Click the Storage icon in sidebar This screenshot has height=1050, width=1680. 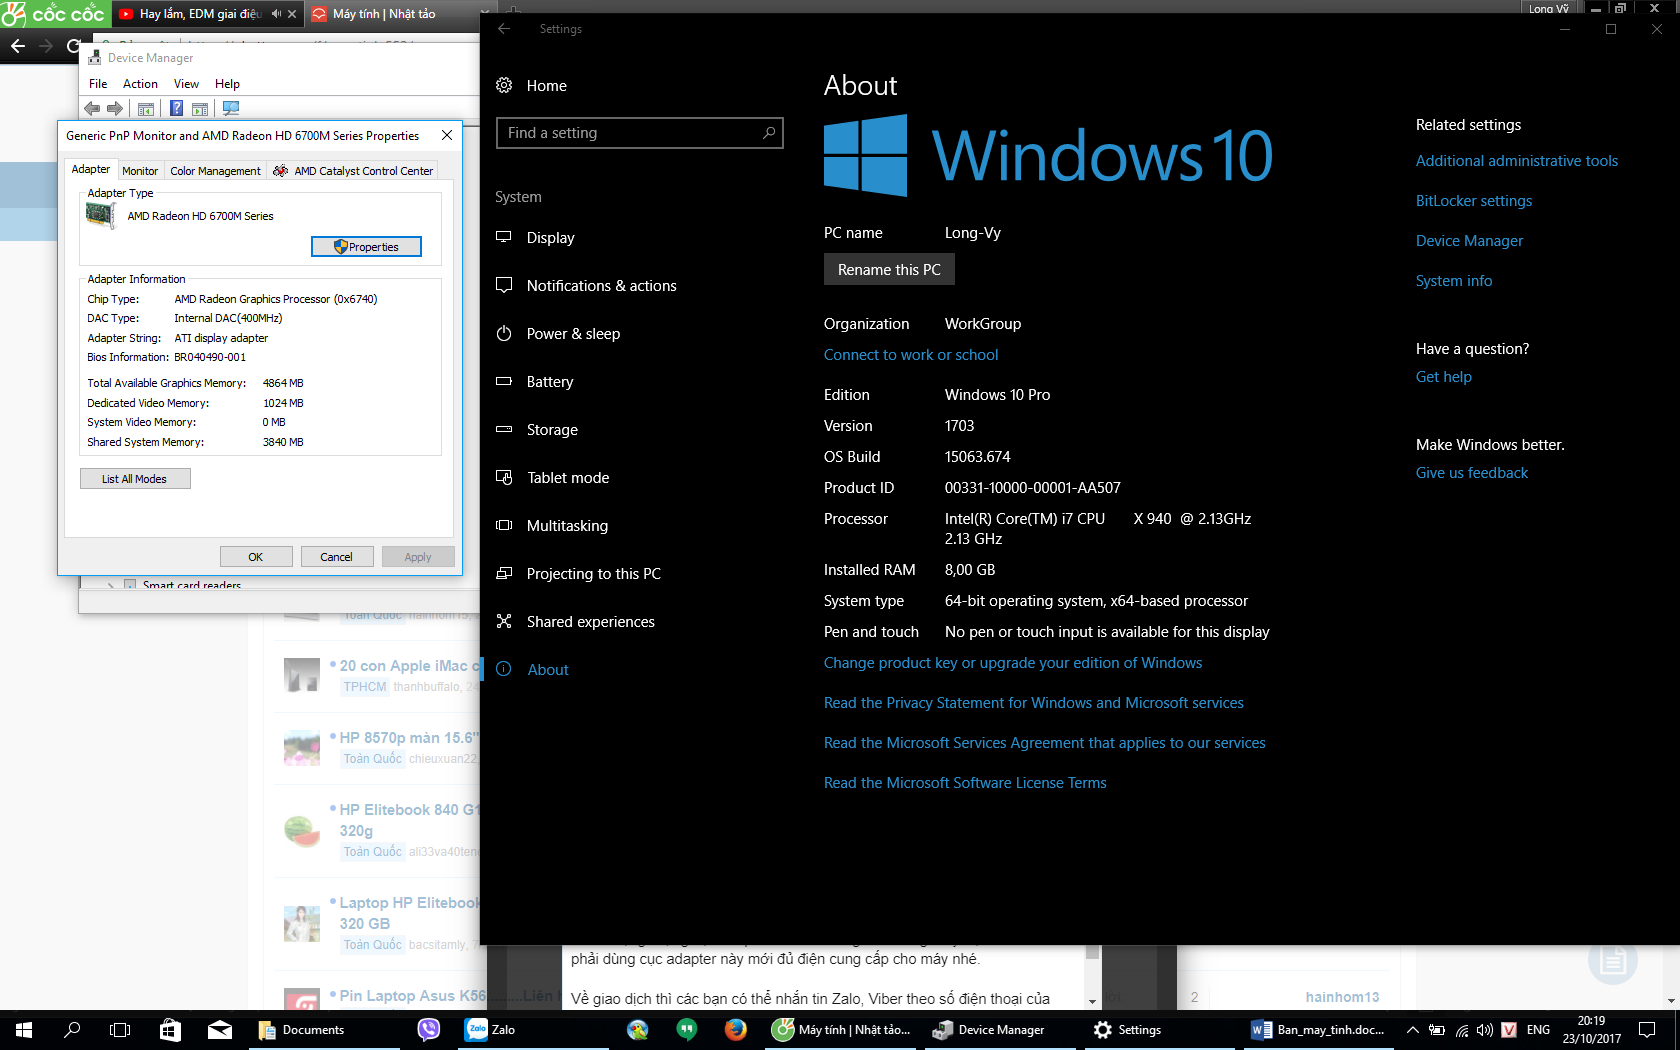click(x=504, y=430)
